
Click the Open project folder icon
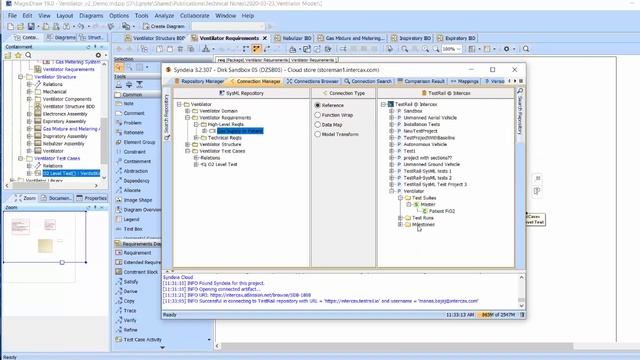tap(20, 27)
